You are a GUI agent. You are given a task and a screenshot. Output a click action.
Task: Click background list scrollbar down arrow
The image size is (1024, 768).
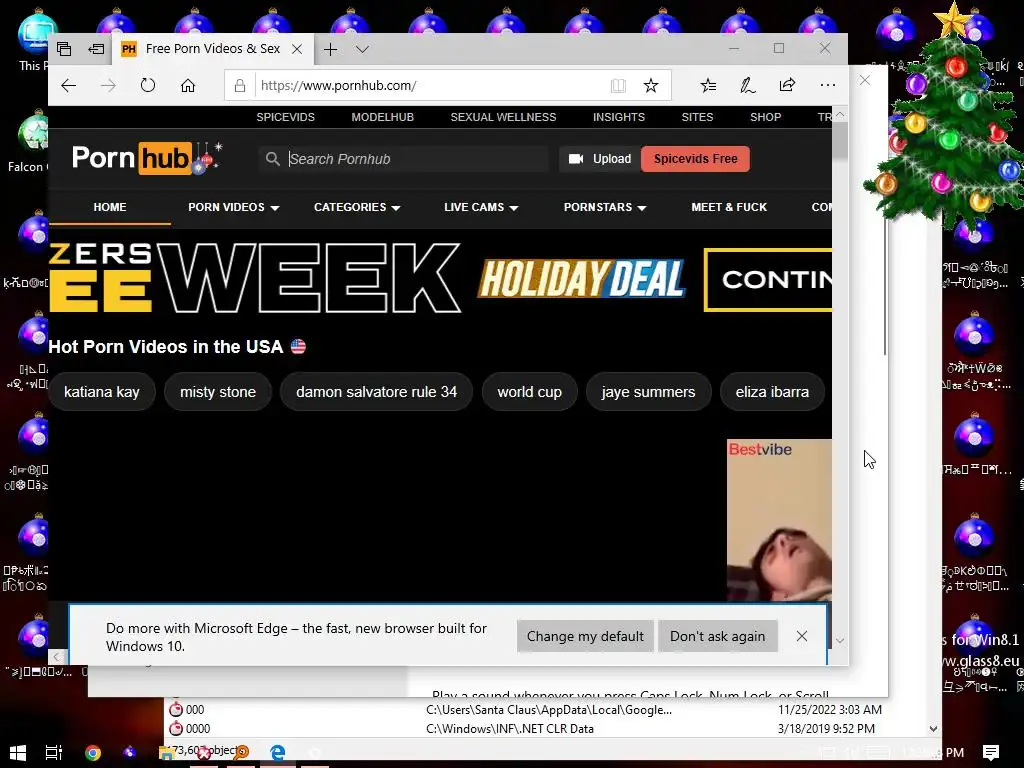point(933,729)
